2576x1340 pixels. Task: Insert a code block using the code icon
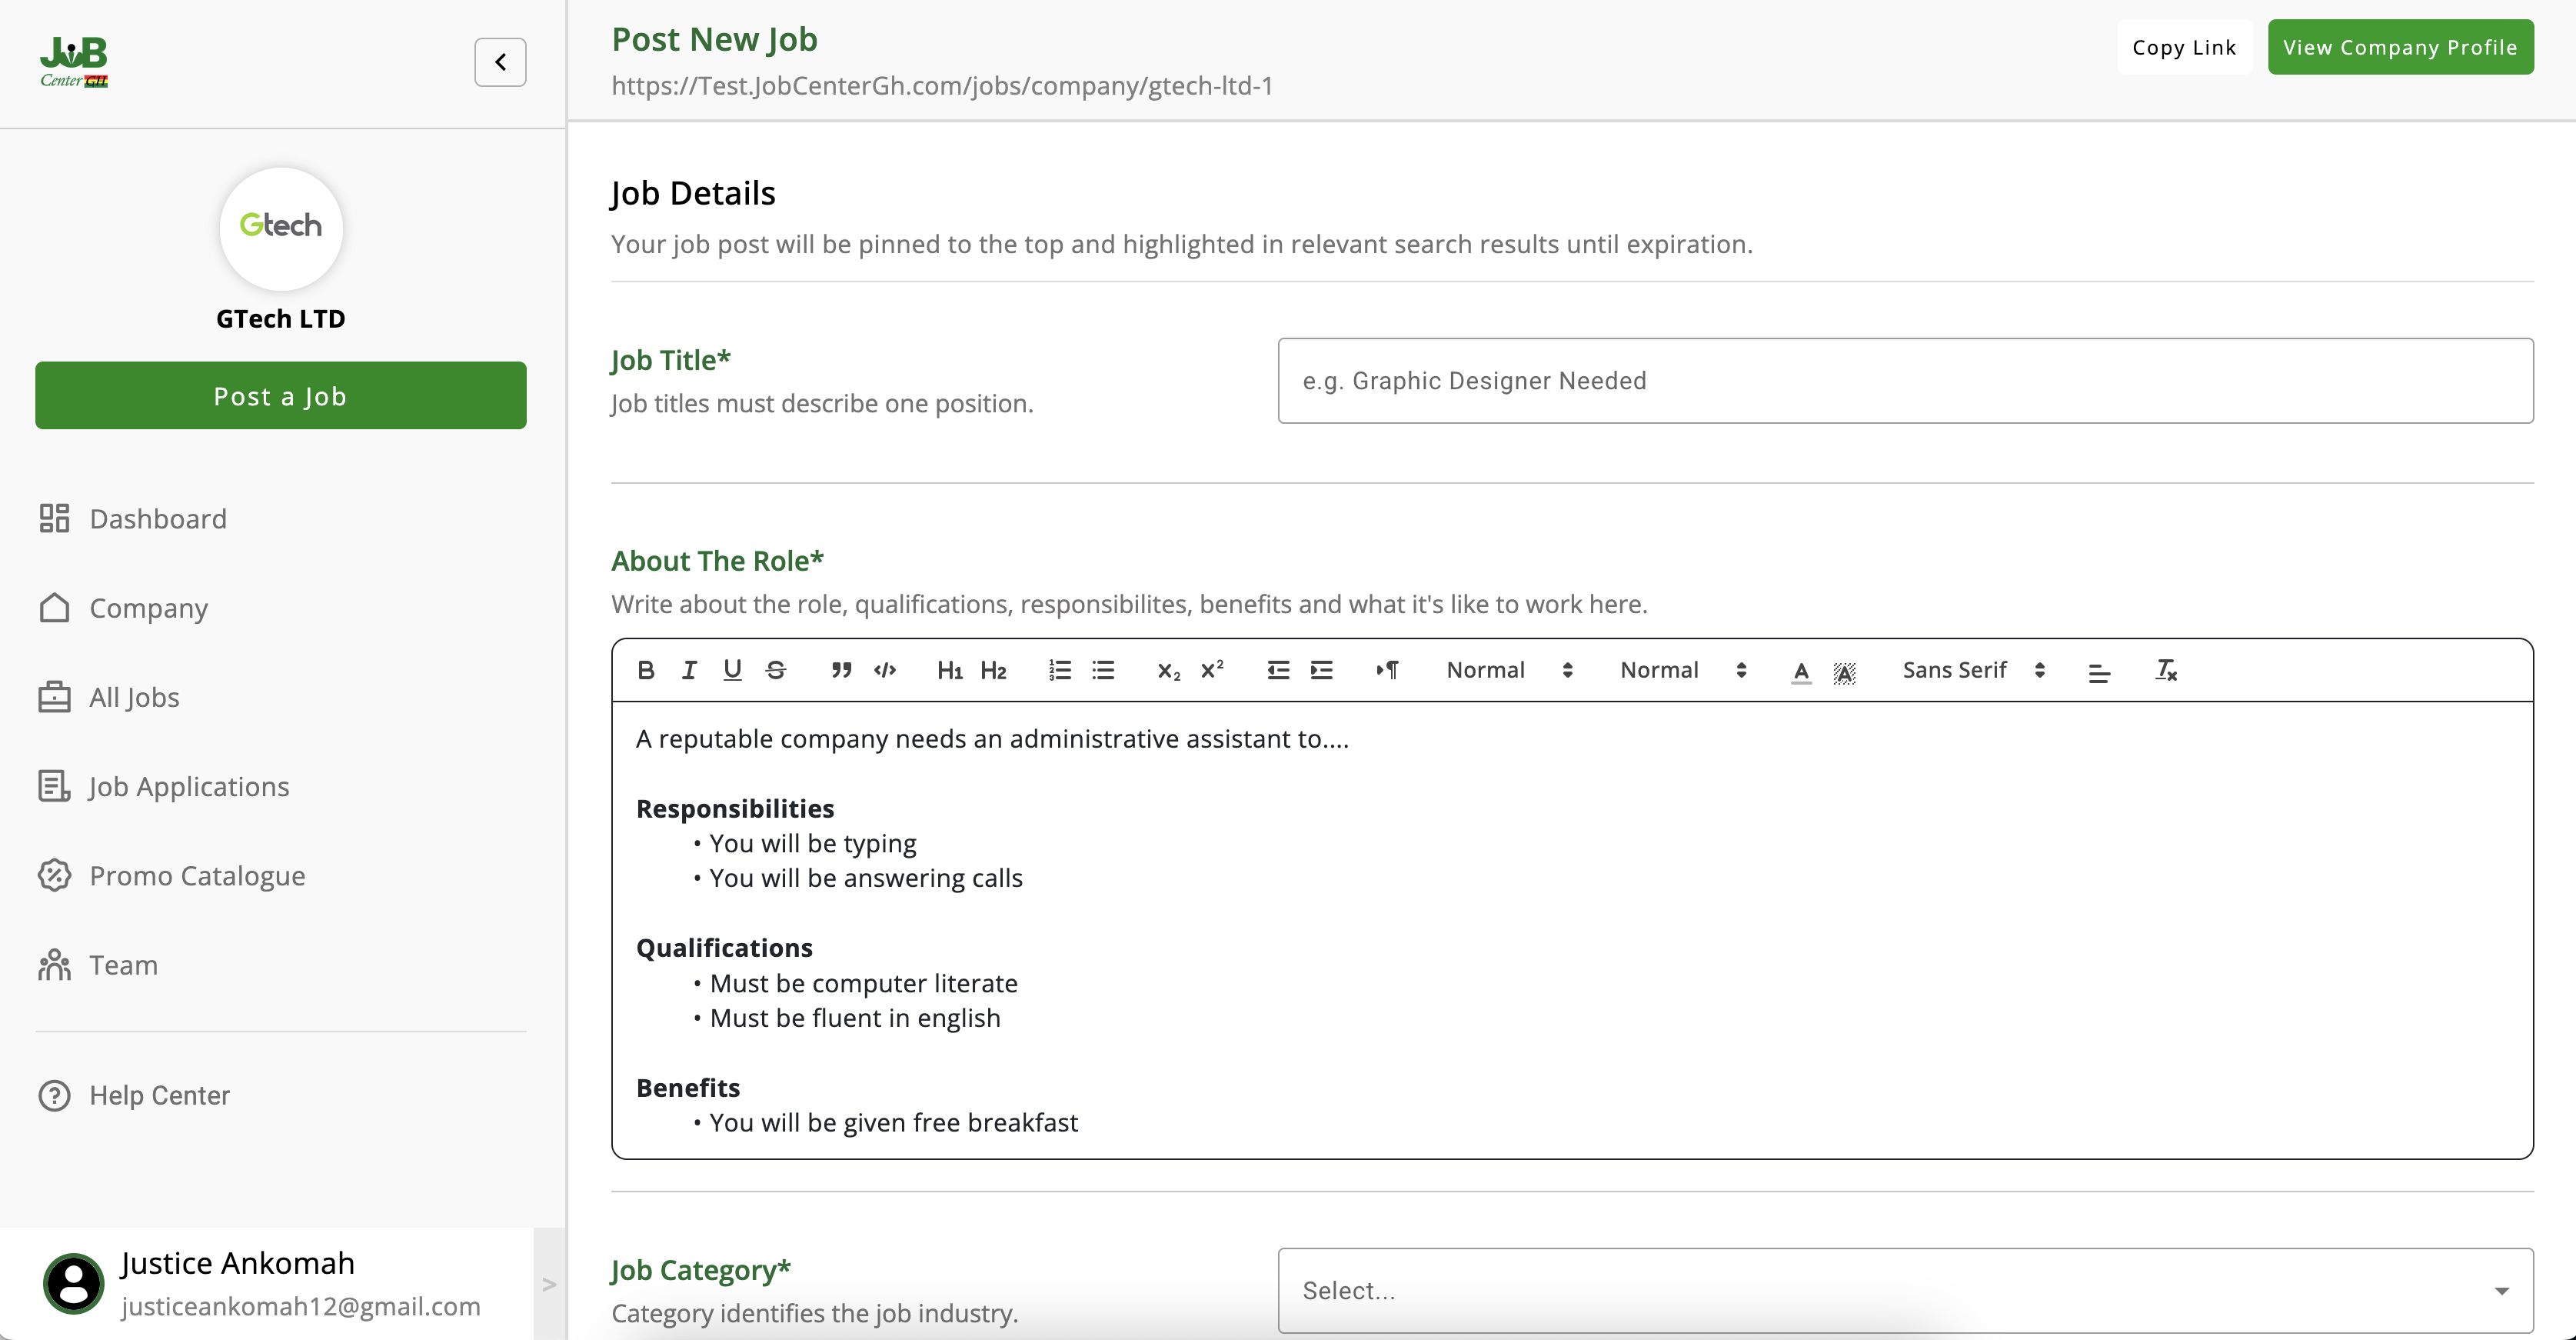pos(885,670)
